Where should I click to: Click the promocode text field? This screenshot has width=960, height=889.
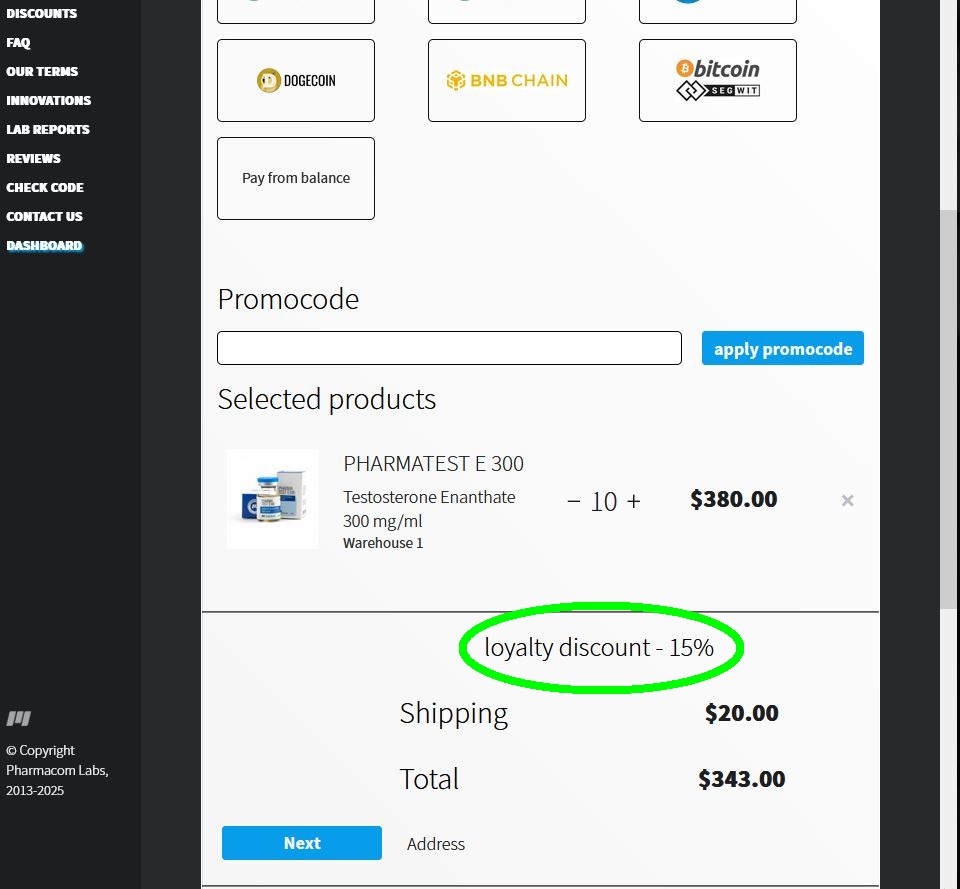click(x=449, y=348)
